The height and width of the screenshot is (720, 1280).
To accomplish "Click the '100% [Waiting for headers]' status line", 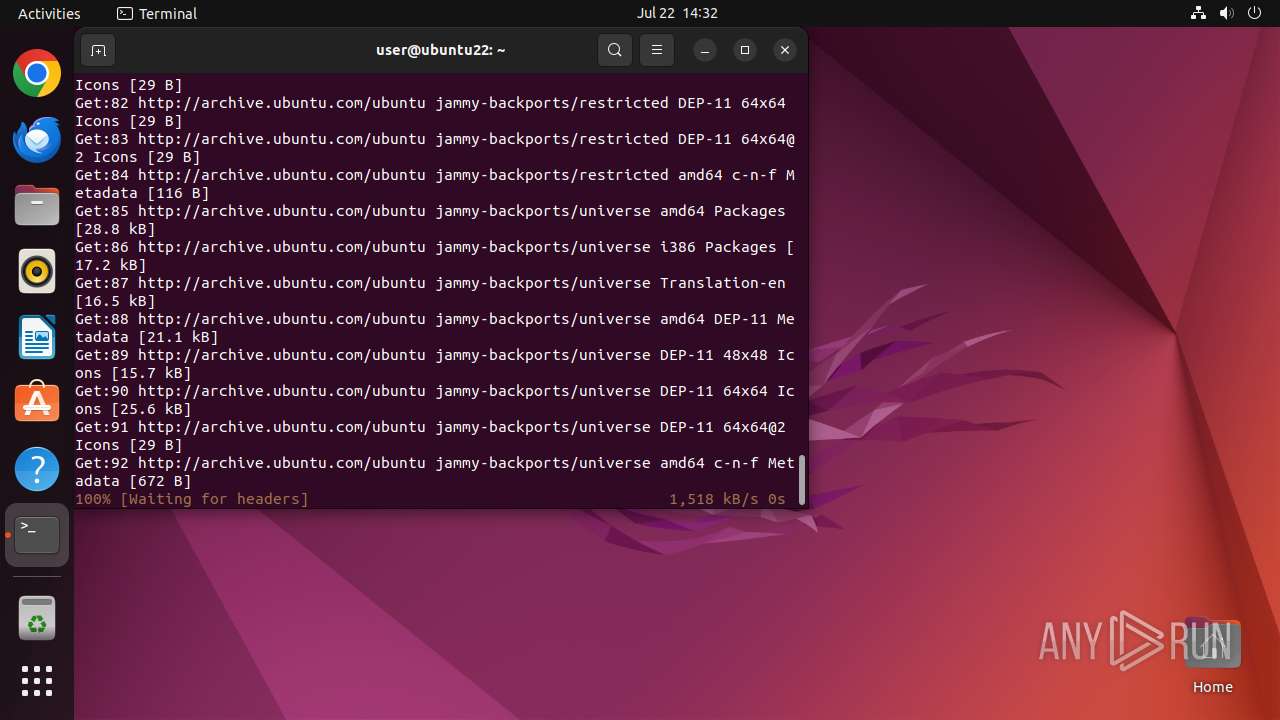I will [x=192, y=499].
